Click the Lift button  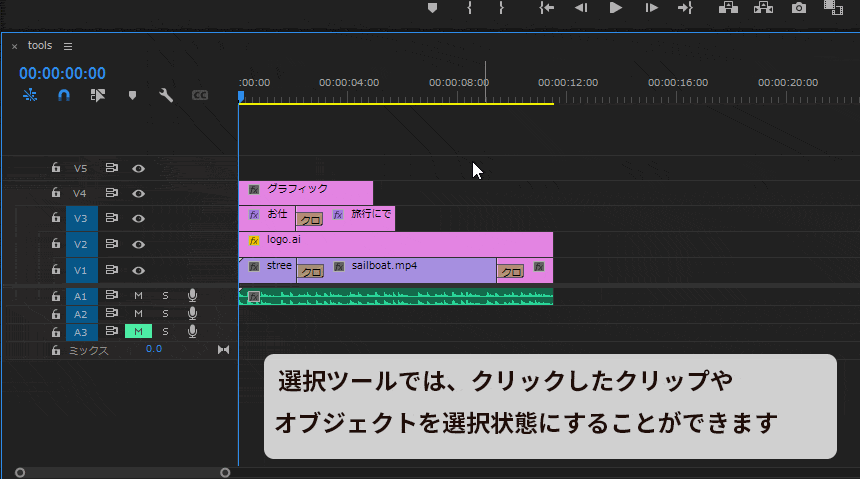tap(728, 8)
